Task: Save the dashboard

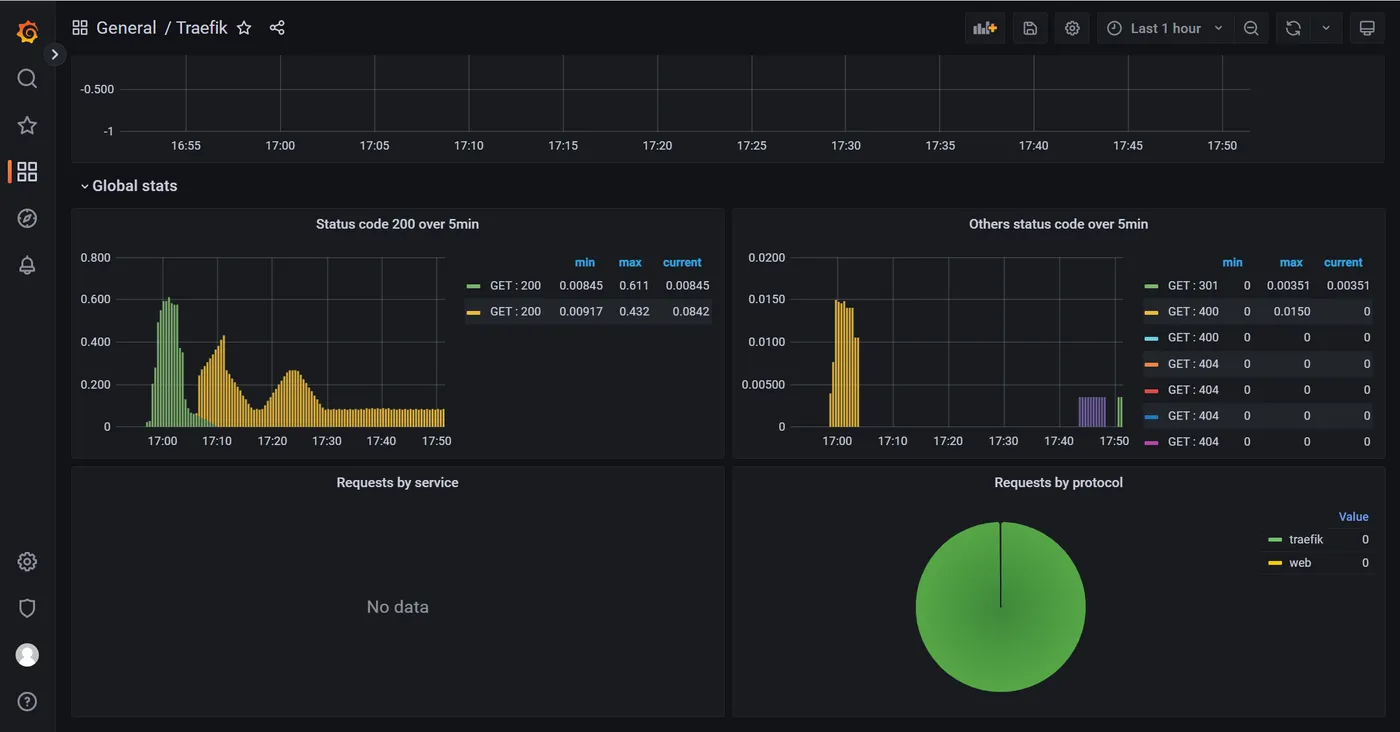Action: 1030,28
